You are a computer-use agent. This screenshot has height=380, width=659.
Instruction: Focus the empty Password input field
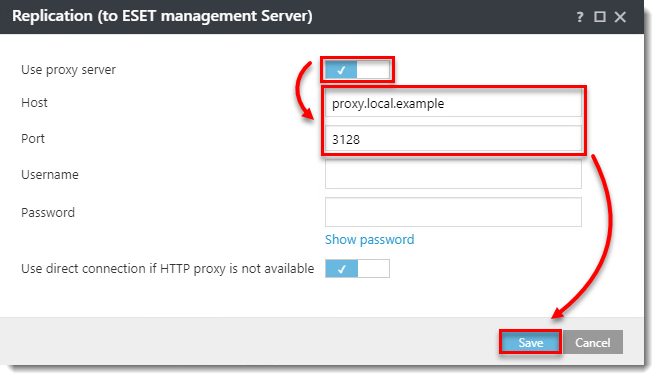tap(453, 212)
